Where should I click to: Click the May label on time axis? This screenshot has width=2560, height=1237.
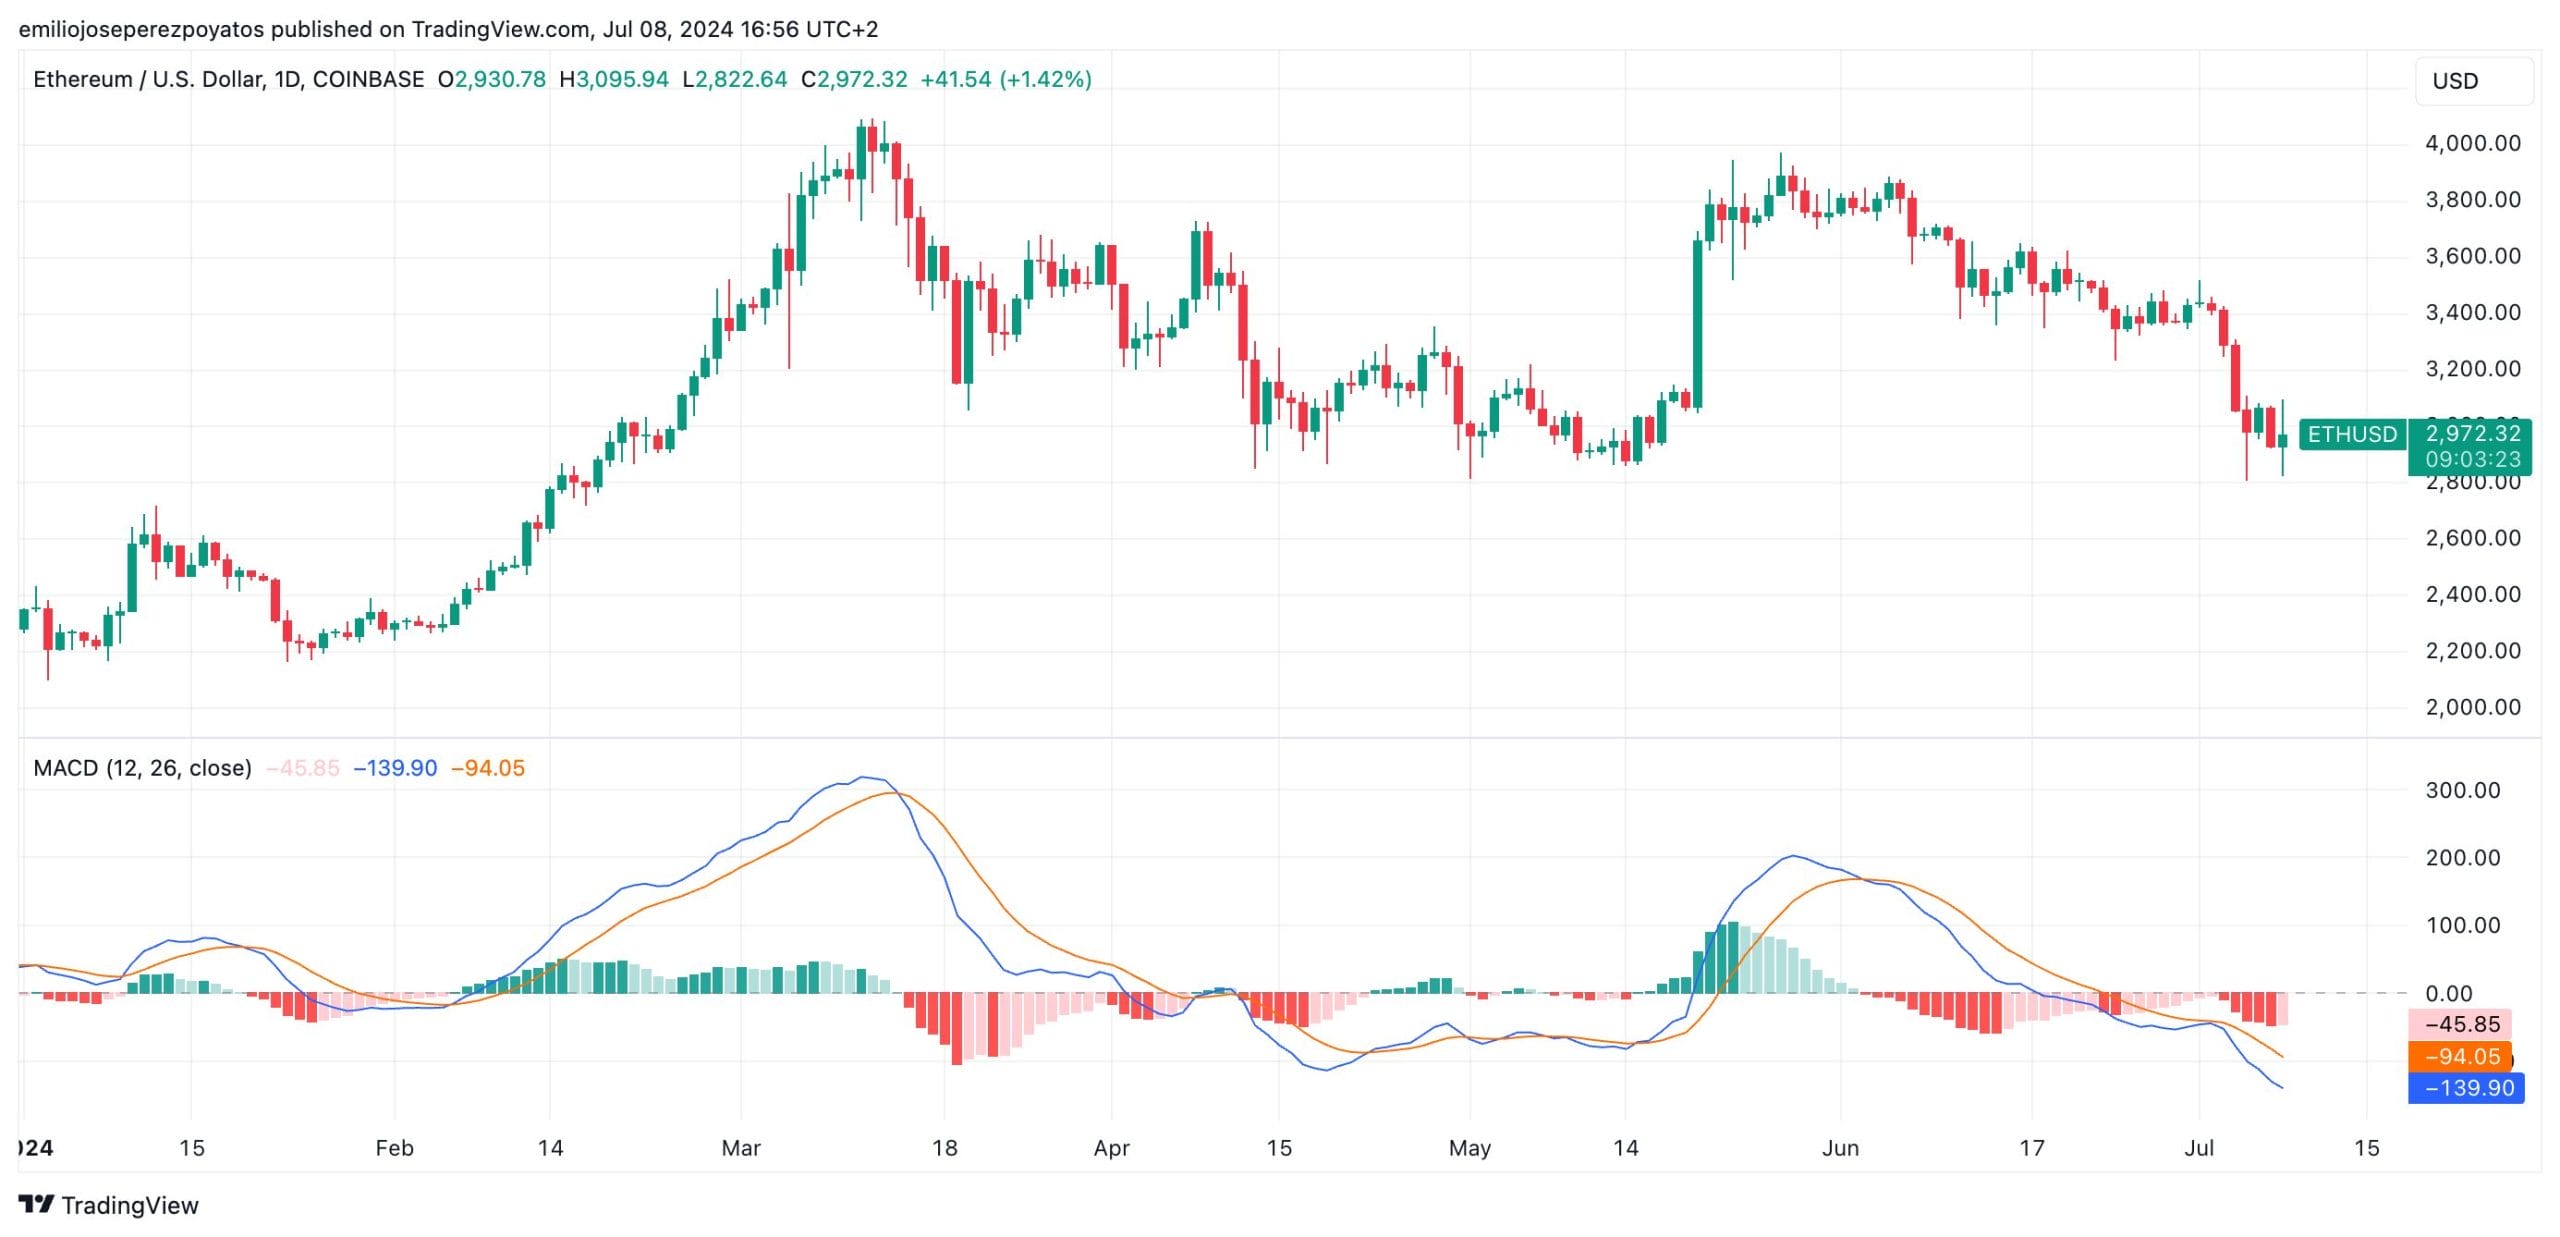pyautogui.click(x=1469, y=1148)
